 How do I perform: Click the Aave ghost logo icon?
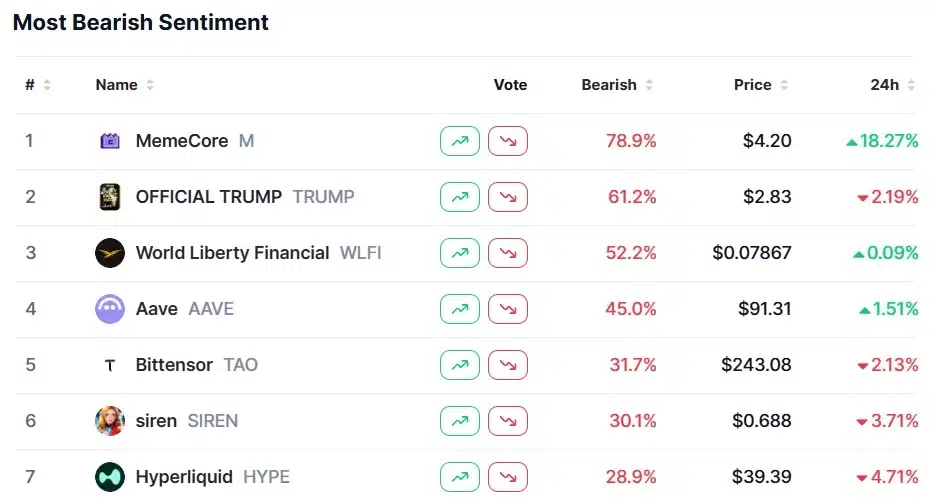[x=110, y=309]
